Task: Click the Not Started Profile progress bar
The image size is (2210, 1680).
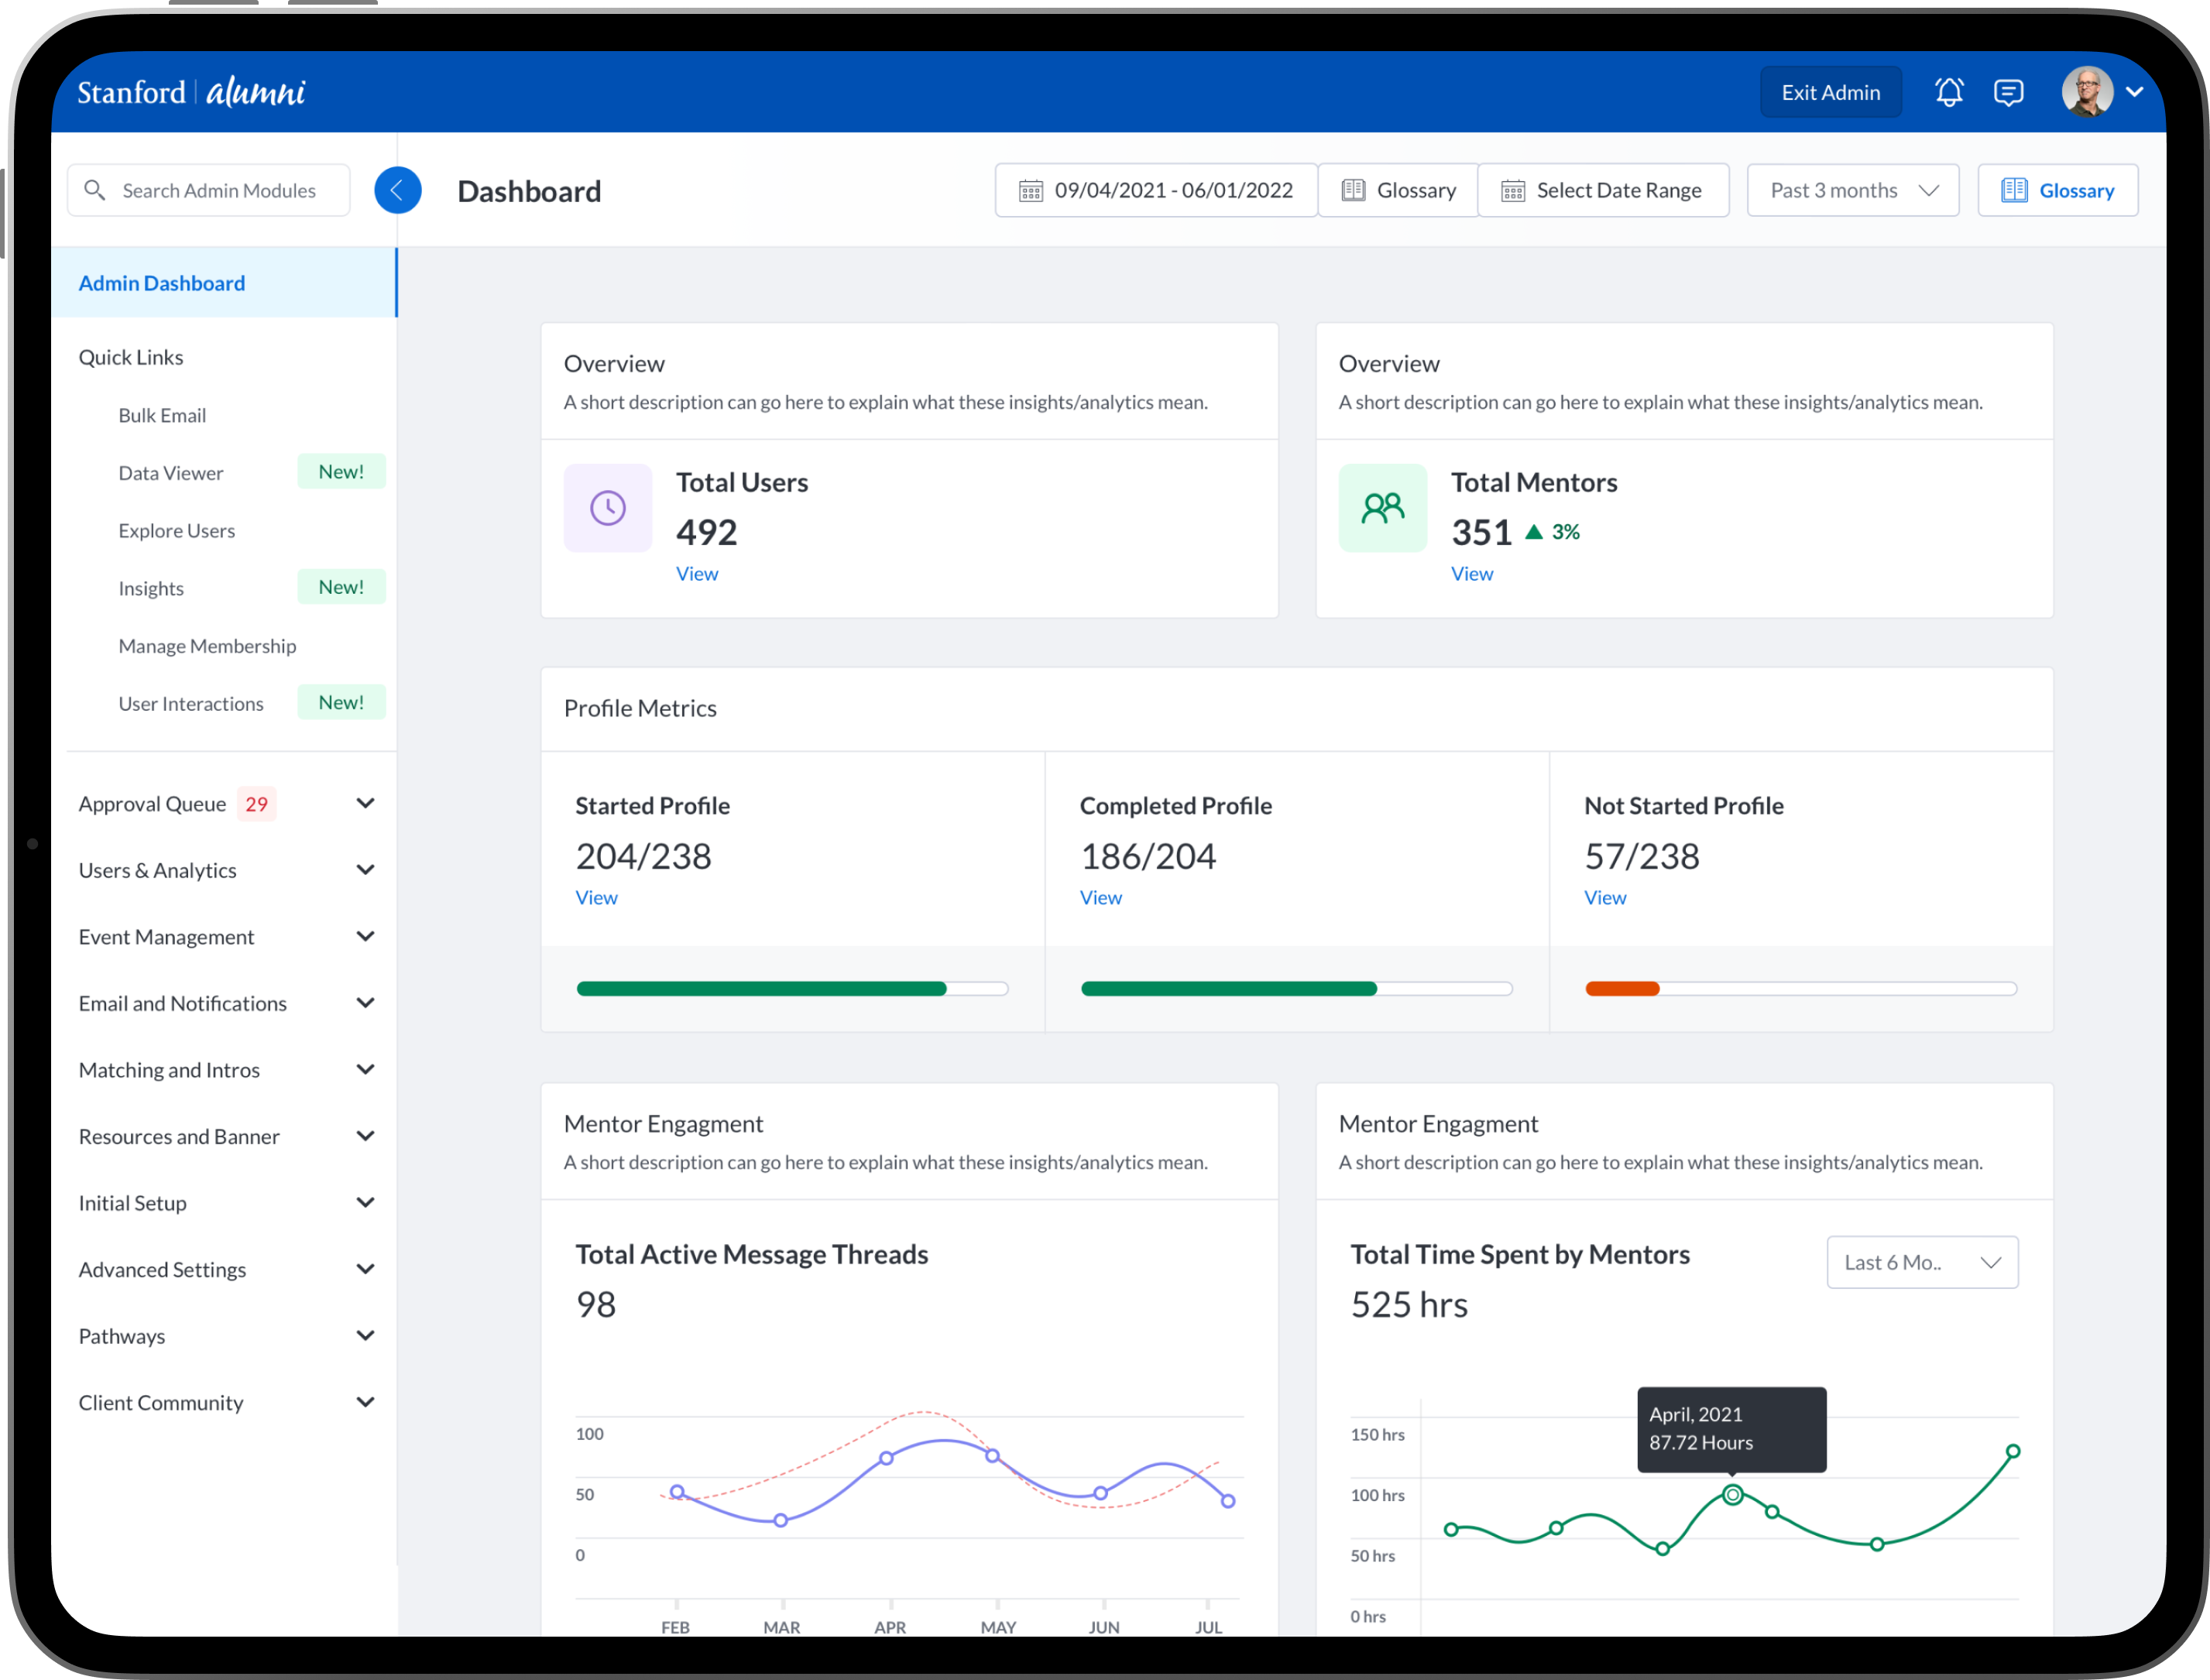Action: tap(1800, 988)
